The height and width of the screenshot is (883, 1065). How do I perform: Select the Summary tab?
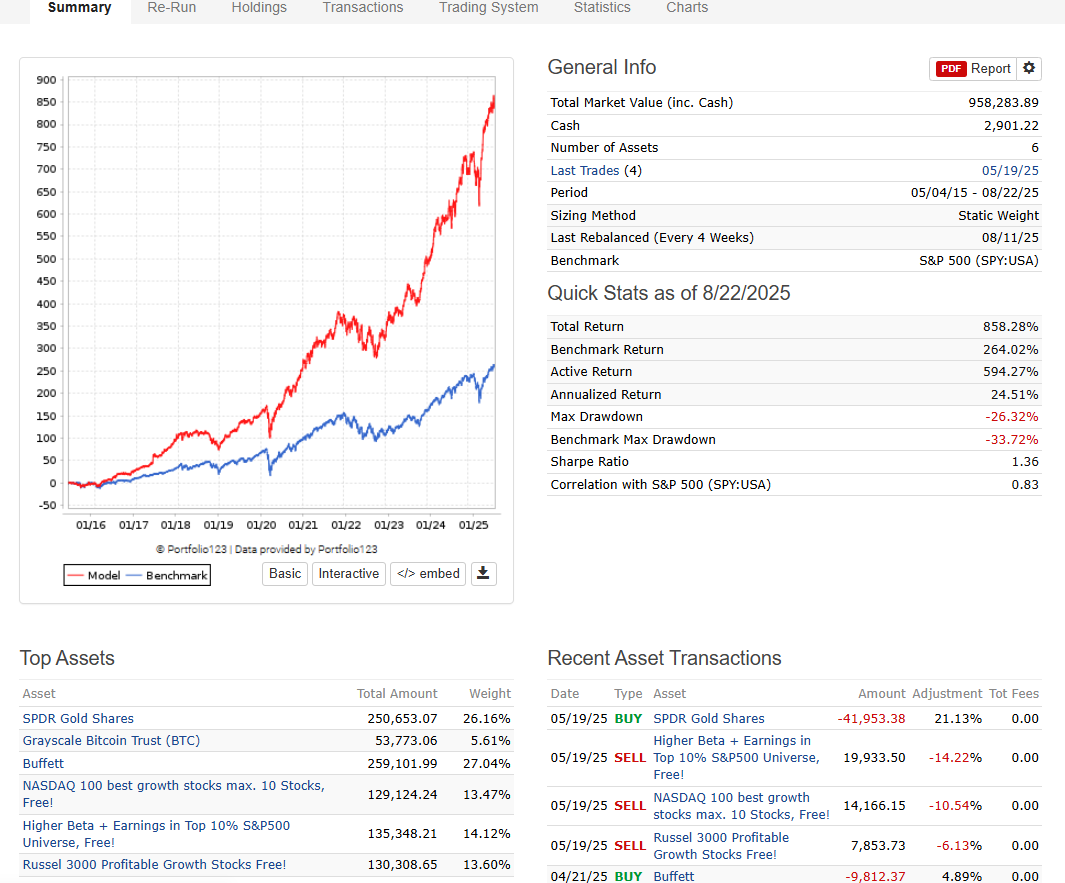point(79,8)
